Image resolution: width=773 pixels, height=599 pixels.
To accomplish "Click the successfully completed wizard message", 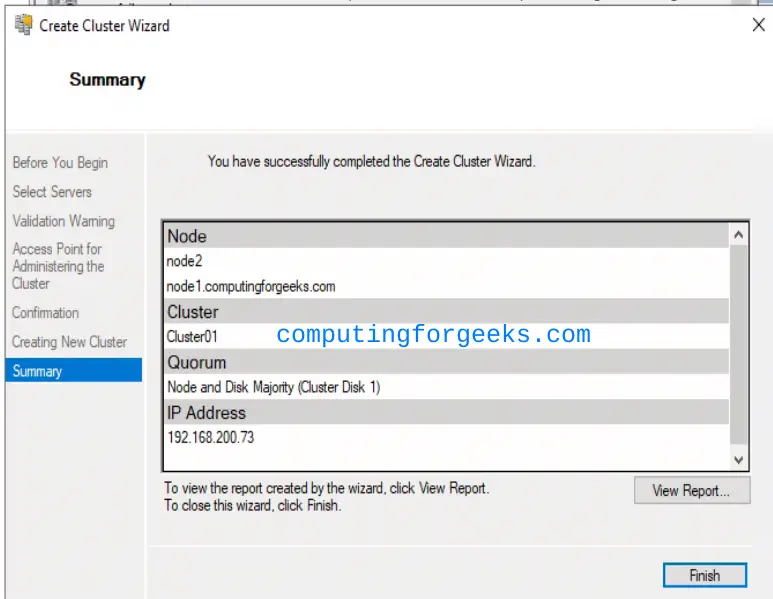I will point(371,161).
